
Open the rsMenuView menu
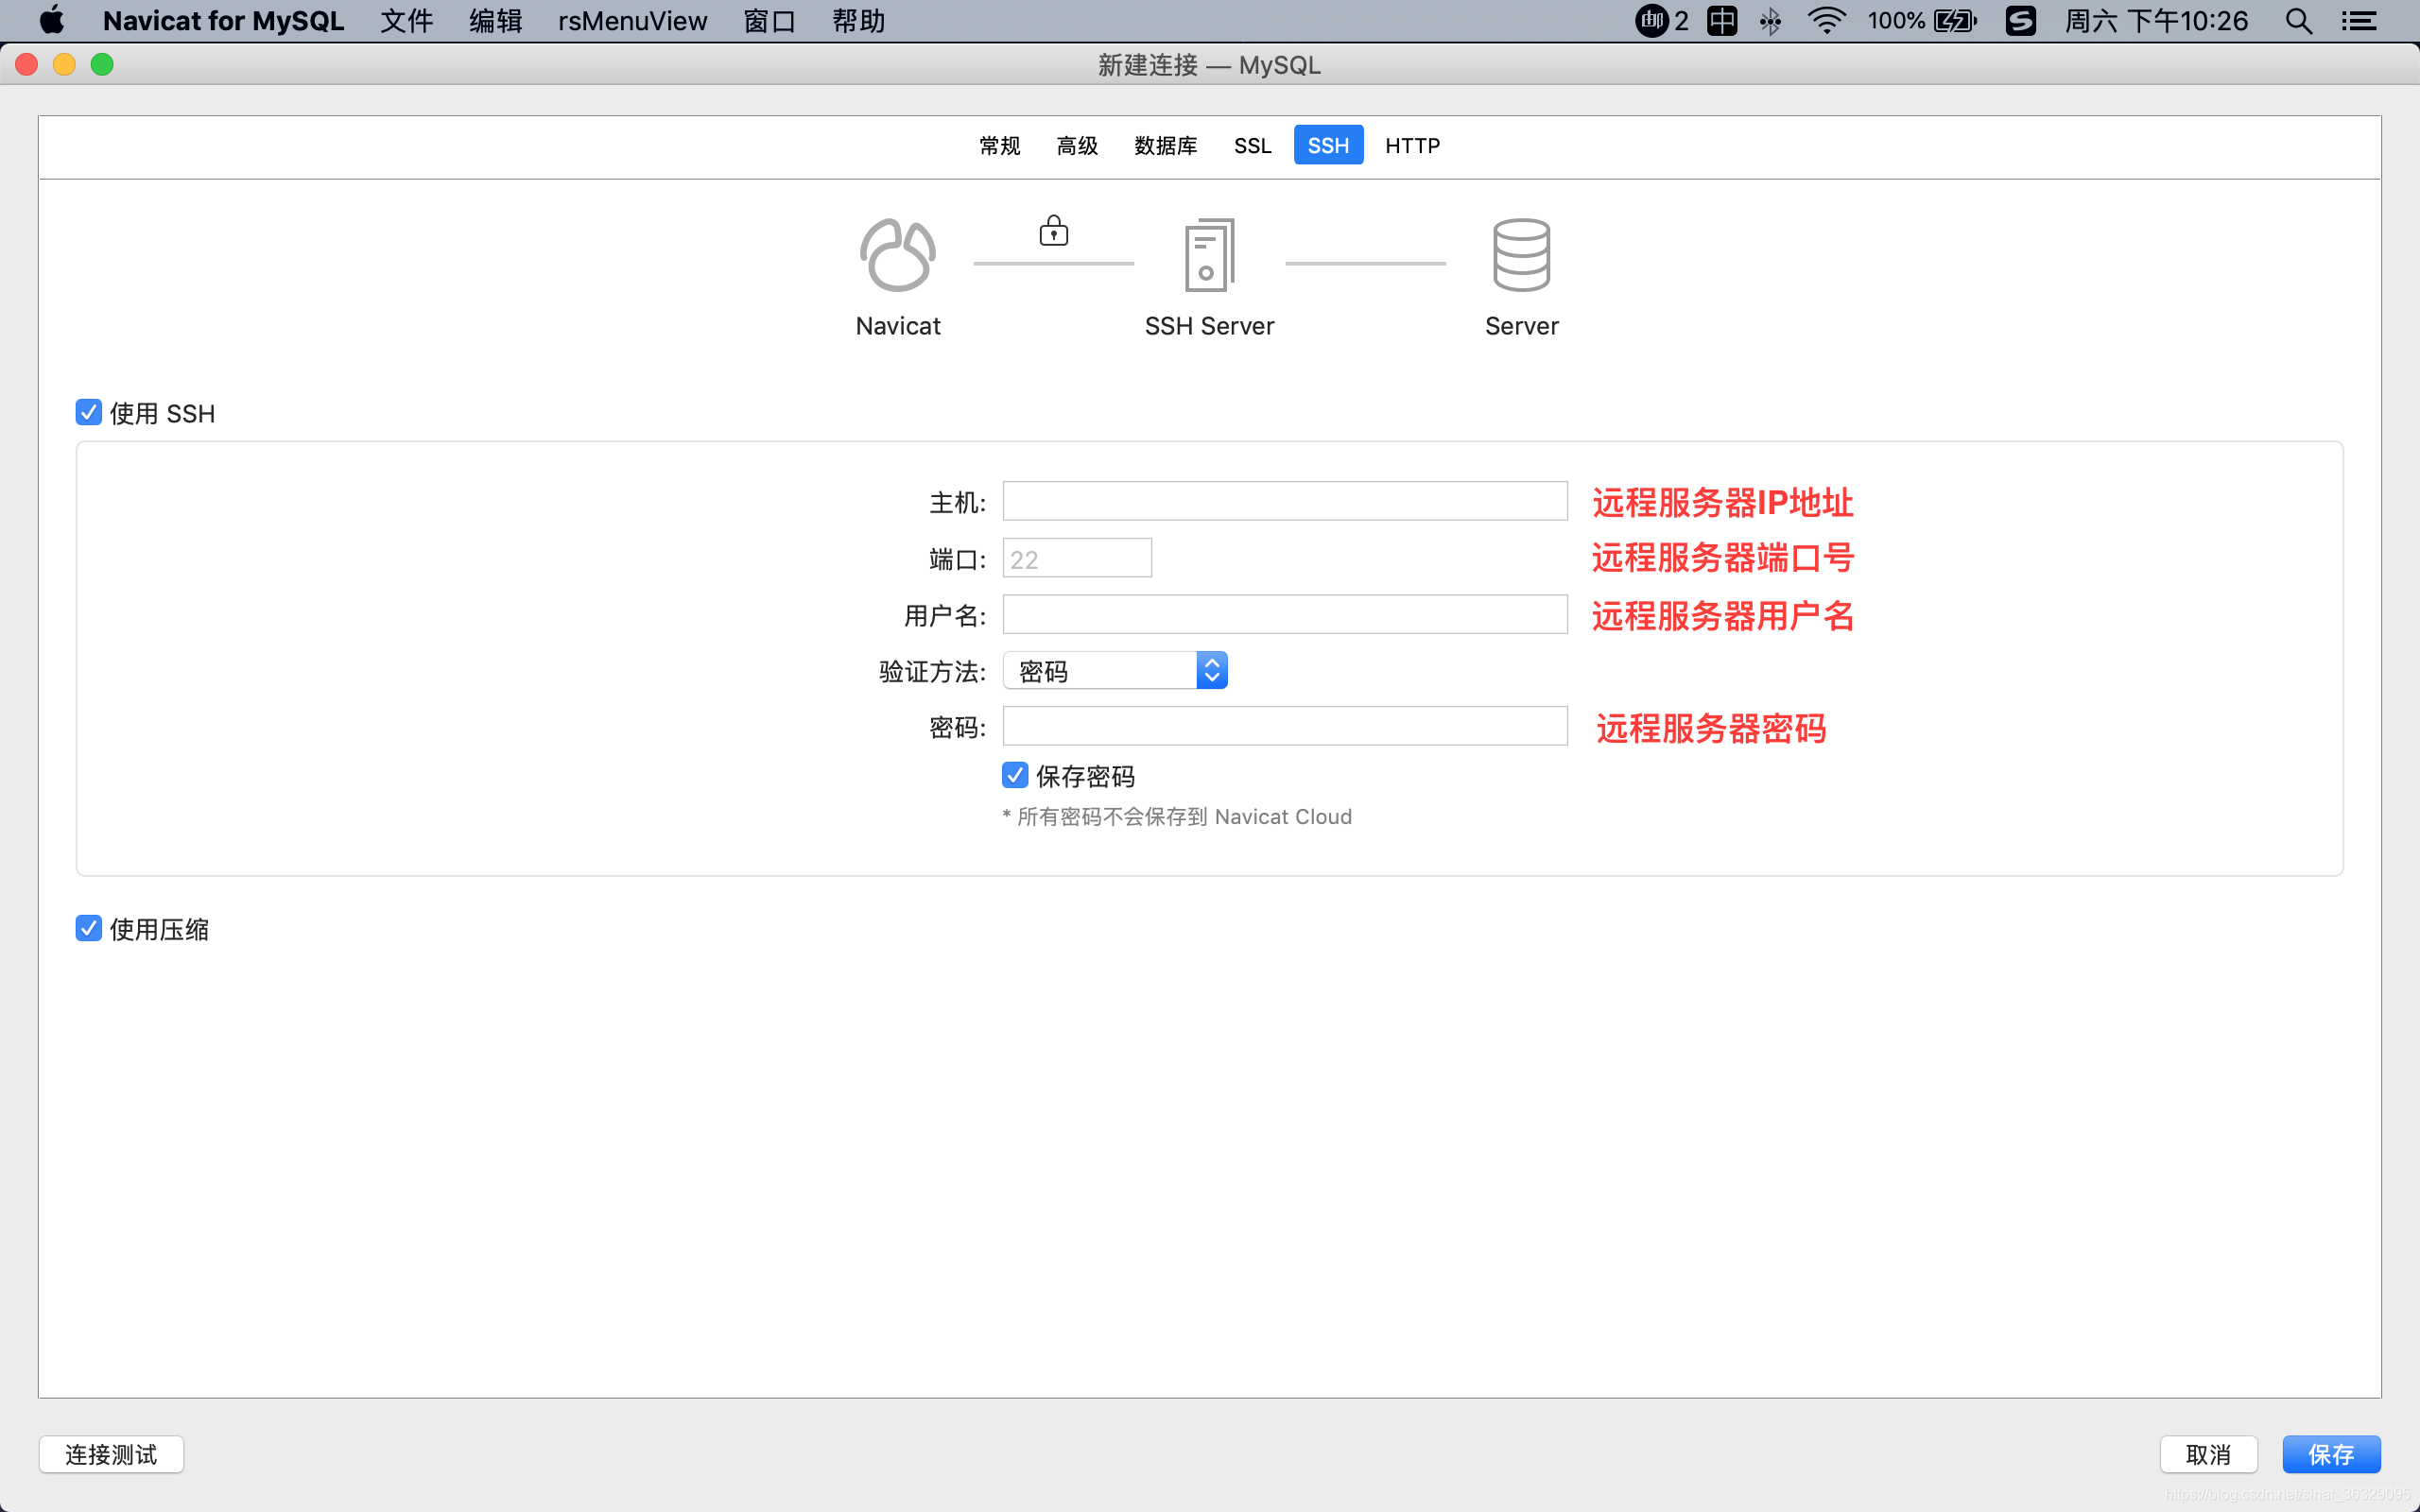[x=633, y=21]
